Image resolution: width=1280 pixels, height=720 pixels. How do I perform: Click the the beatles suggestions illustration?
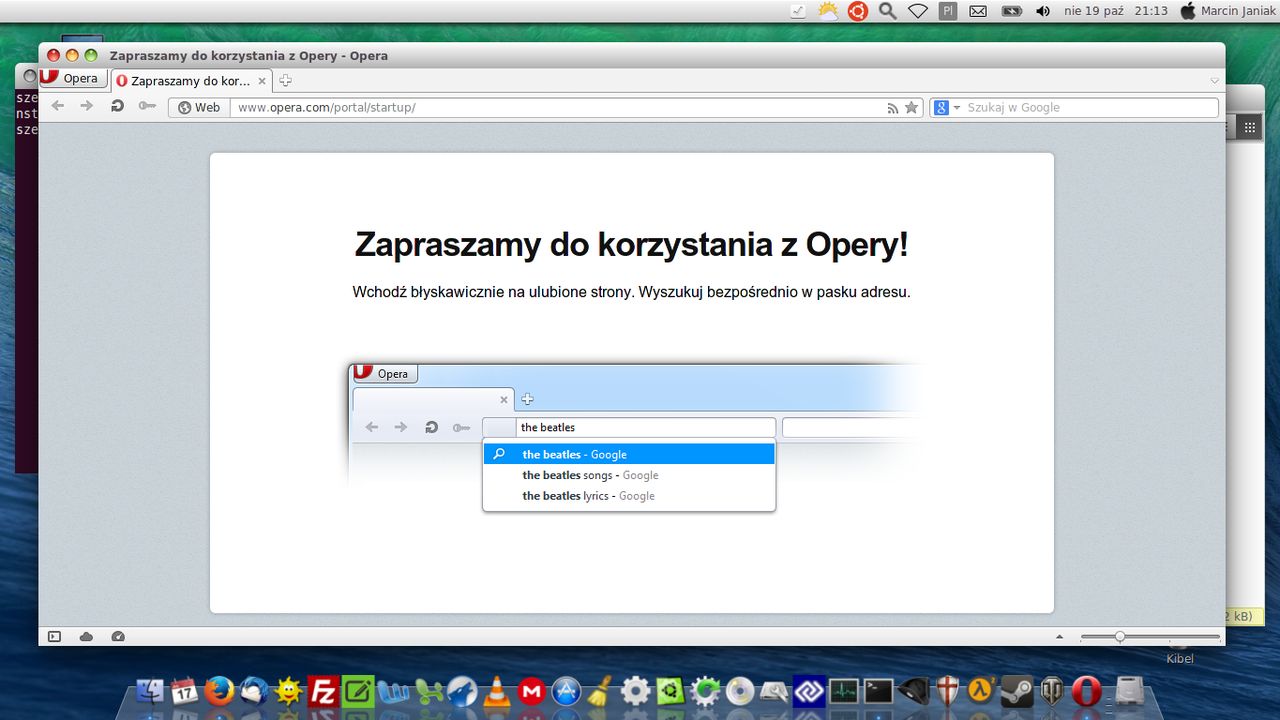[x=632, y=439]
